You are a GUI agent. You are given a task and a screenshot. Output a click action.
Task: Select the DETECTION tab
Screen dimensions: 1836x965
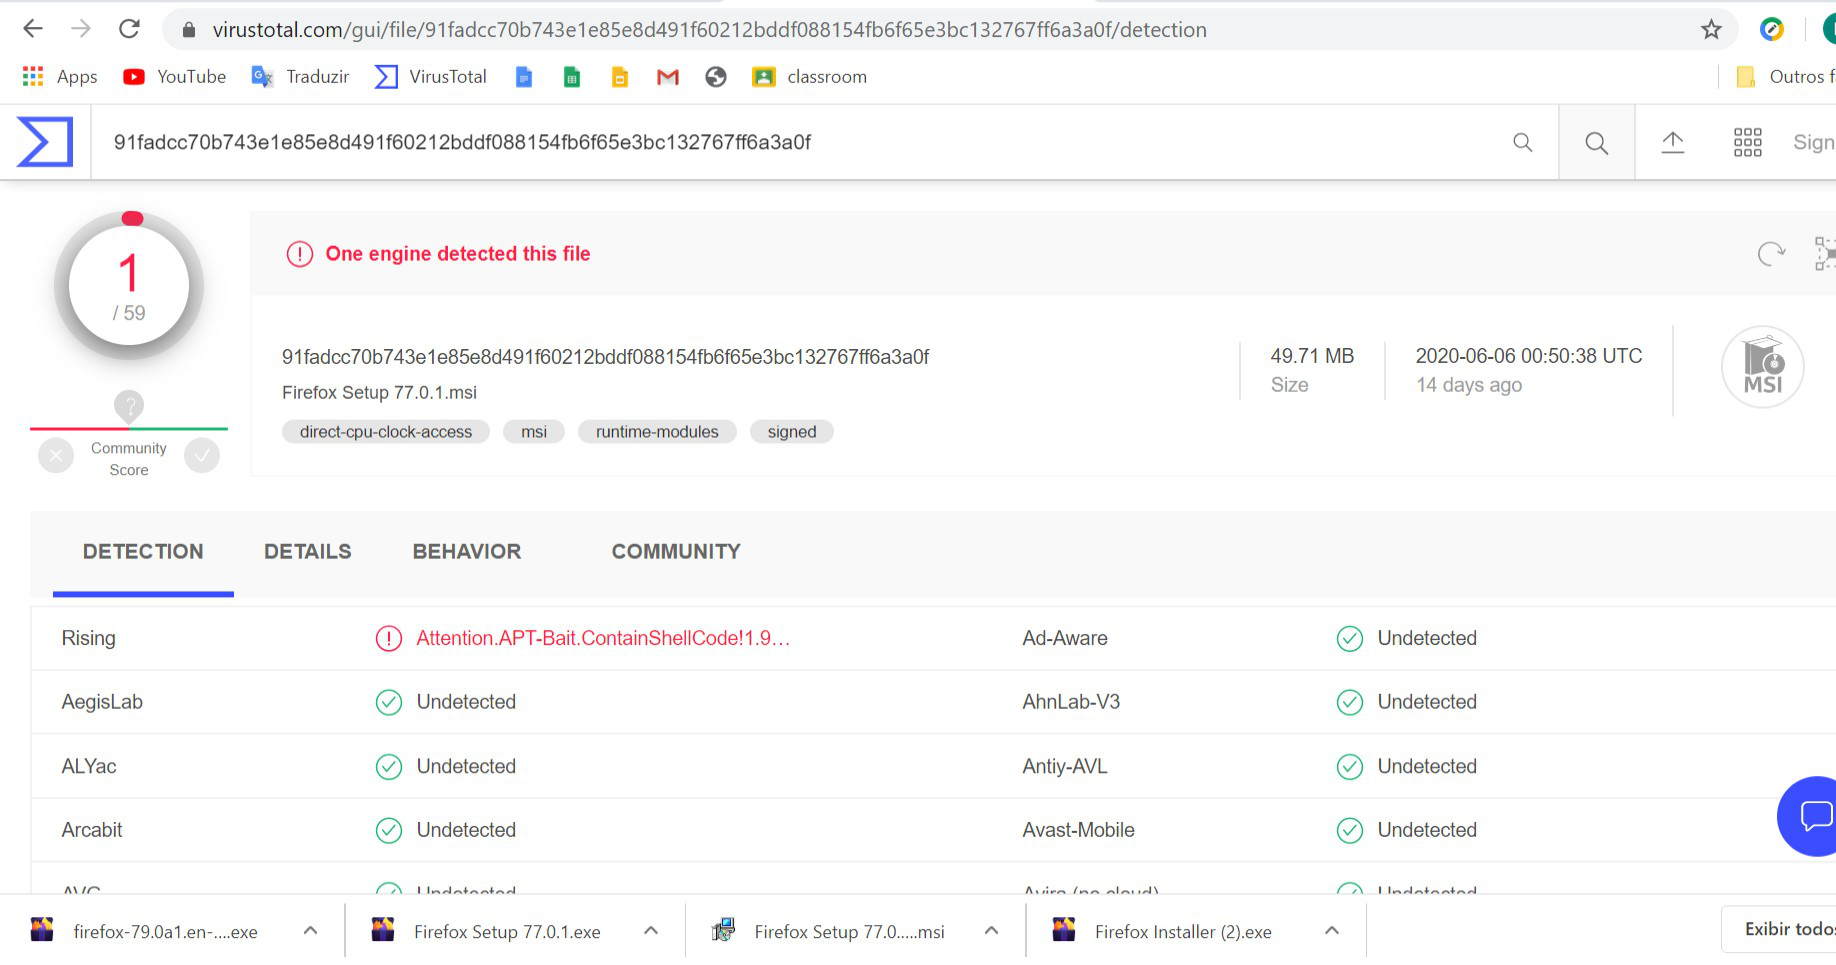pyautogui.click(x=143, y=552)
